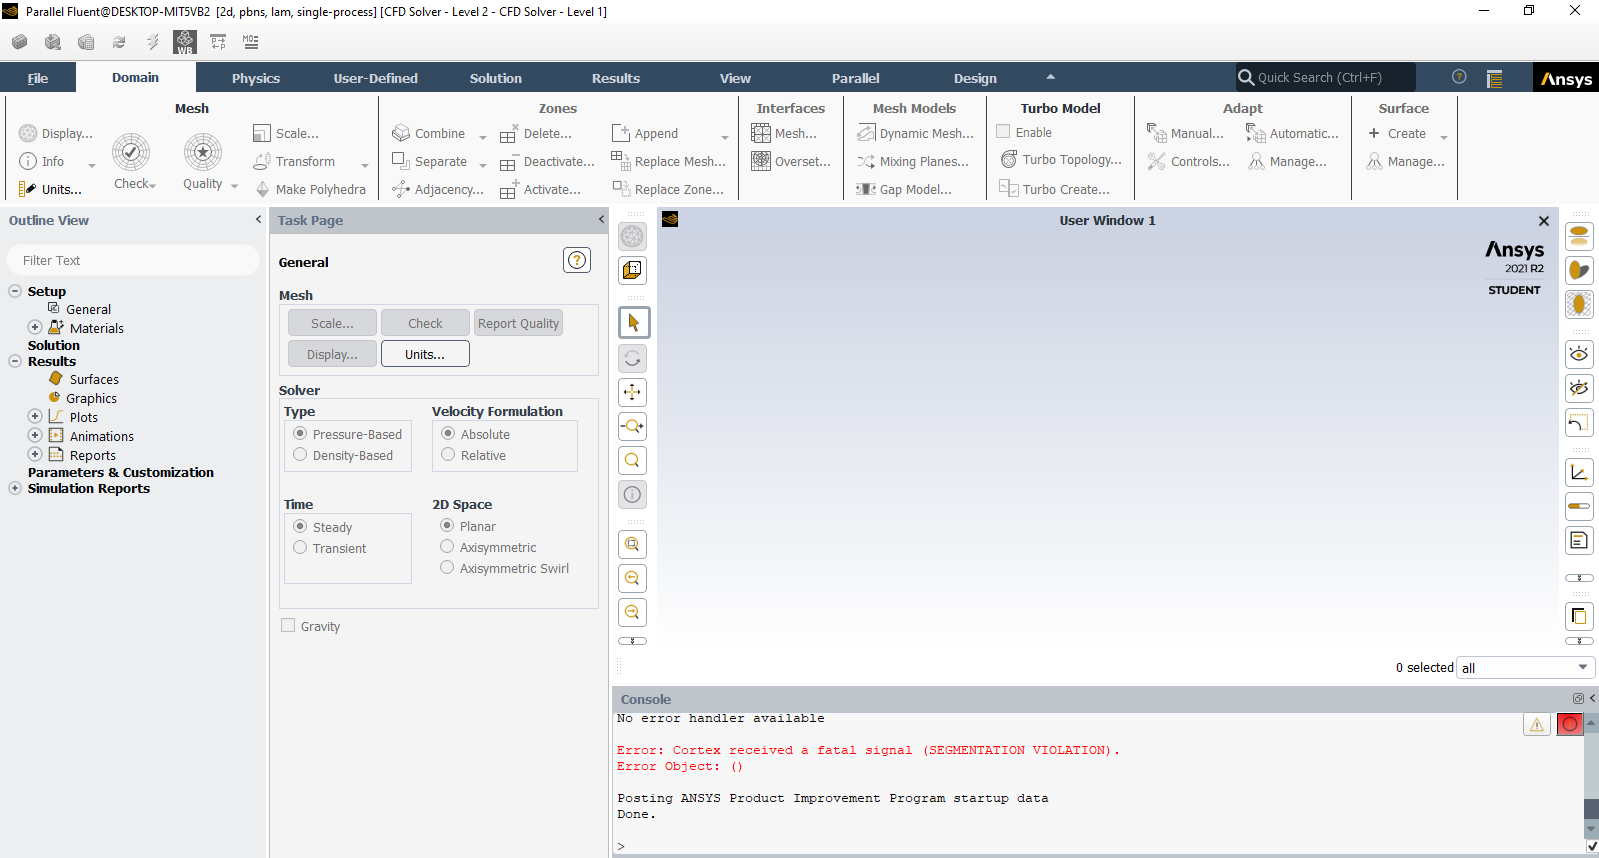The image size is (1599, 858).
Task: Choose Relative velocity formulation
Action: [473, 455]
